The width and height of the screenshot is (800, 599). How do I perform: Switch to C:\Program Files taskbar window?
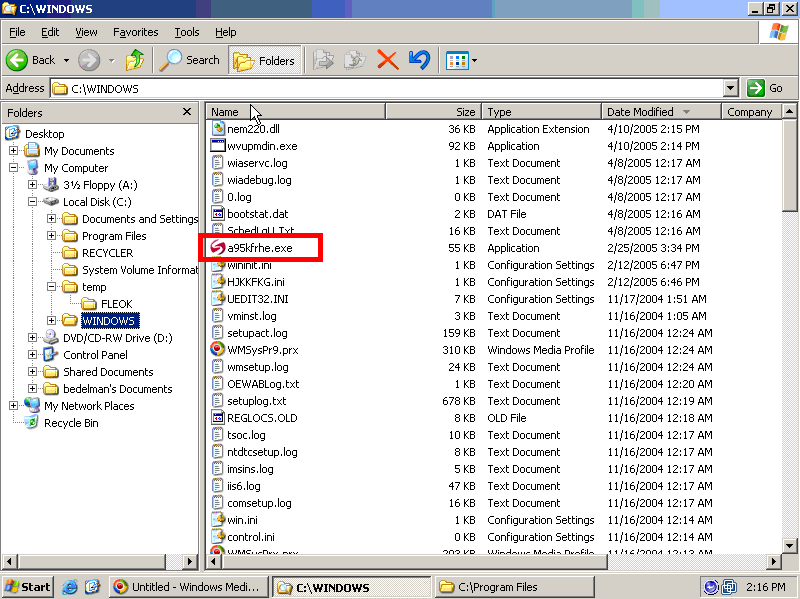[x=514, y=587]
